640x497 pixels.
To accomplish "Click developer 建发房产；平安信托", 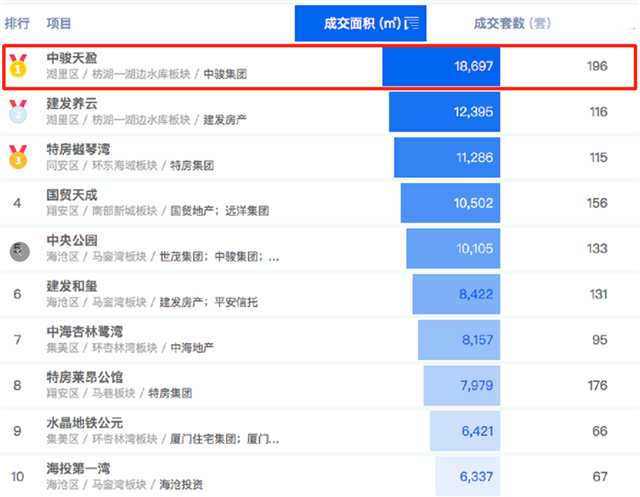I will (x=209, y=302).
